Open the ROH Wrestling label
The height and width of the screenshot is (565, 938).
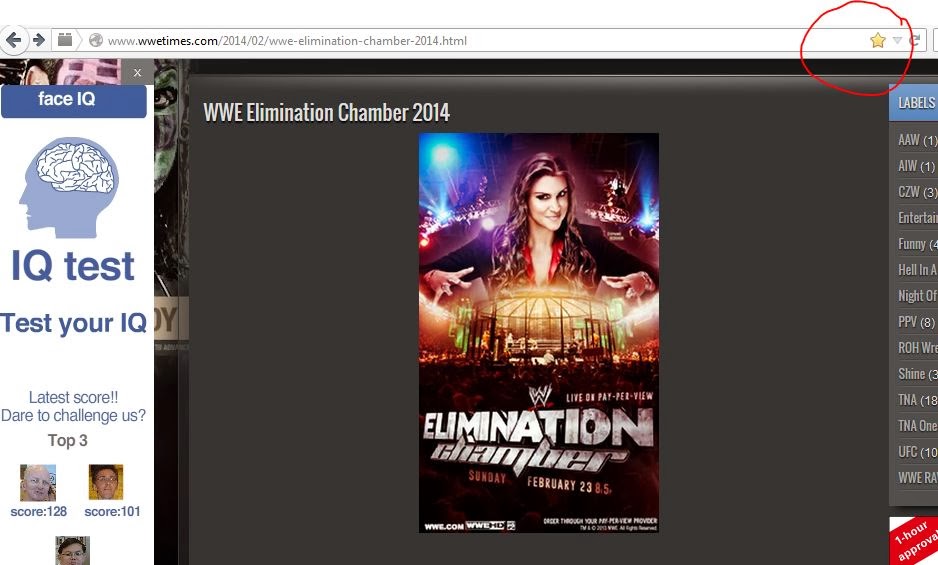point(918,348)
